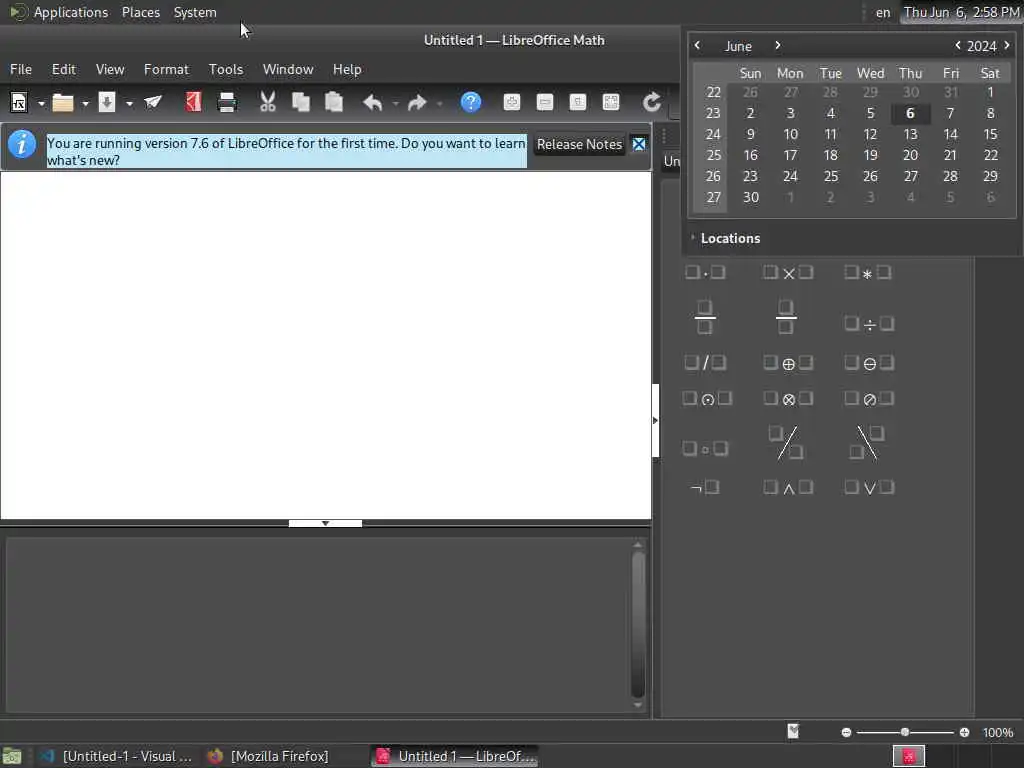
Task: Click the zoom slider handle in status bar
Action: pos(904,732)
